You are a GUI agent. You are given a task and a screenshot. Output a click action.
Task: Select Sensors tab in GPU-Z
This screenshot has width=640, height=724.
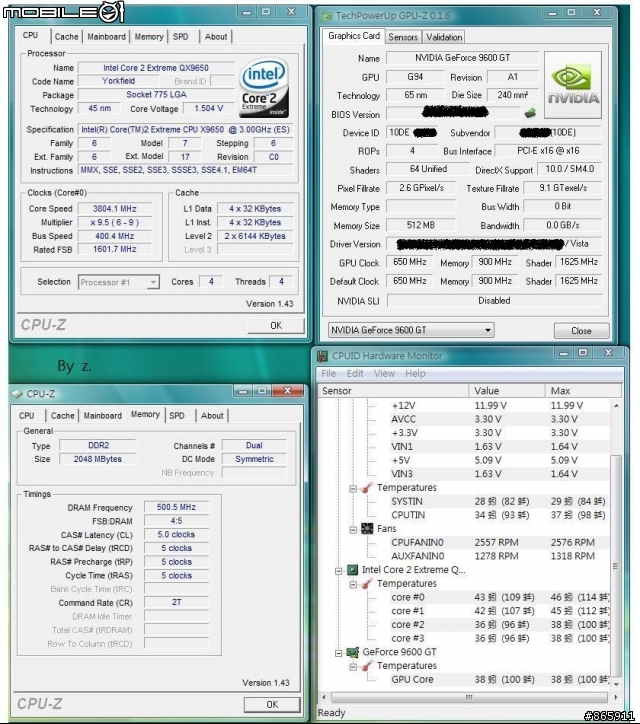(x=403, y=37)
